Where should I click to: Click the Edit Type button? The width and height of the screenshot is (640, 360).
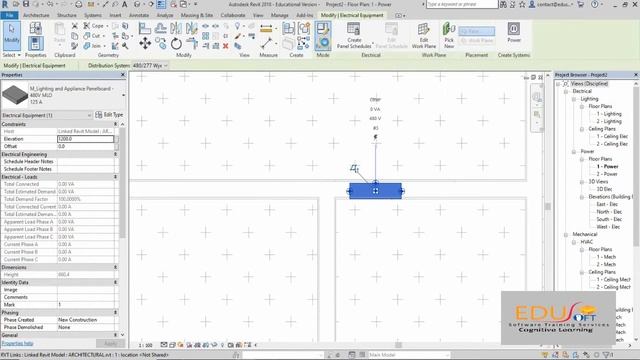click(x=109, y=115)
